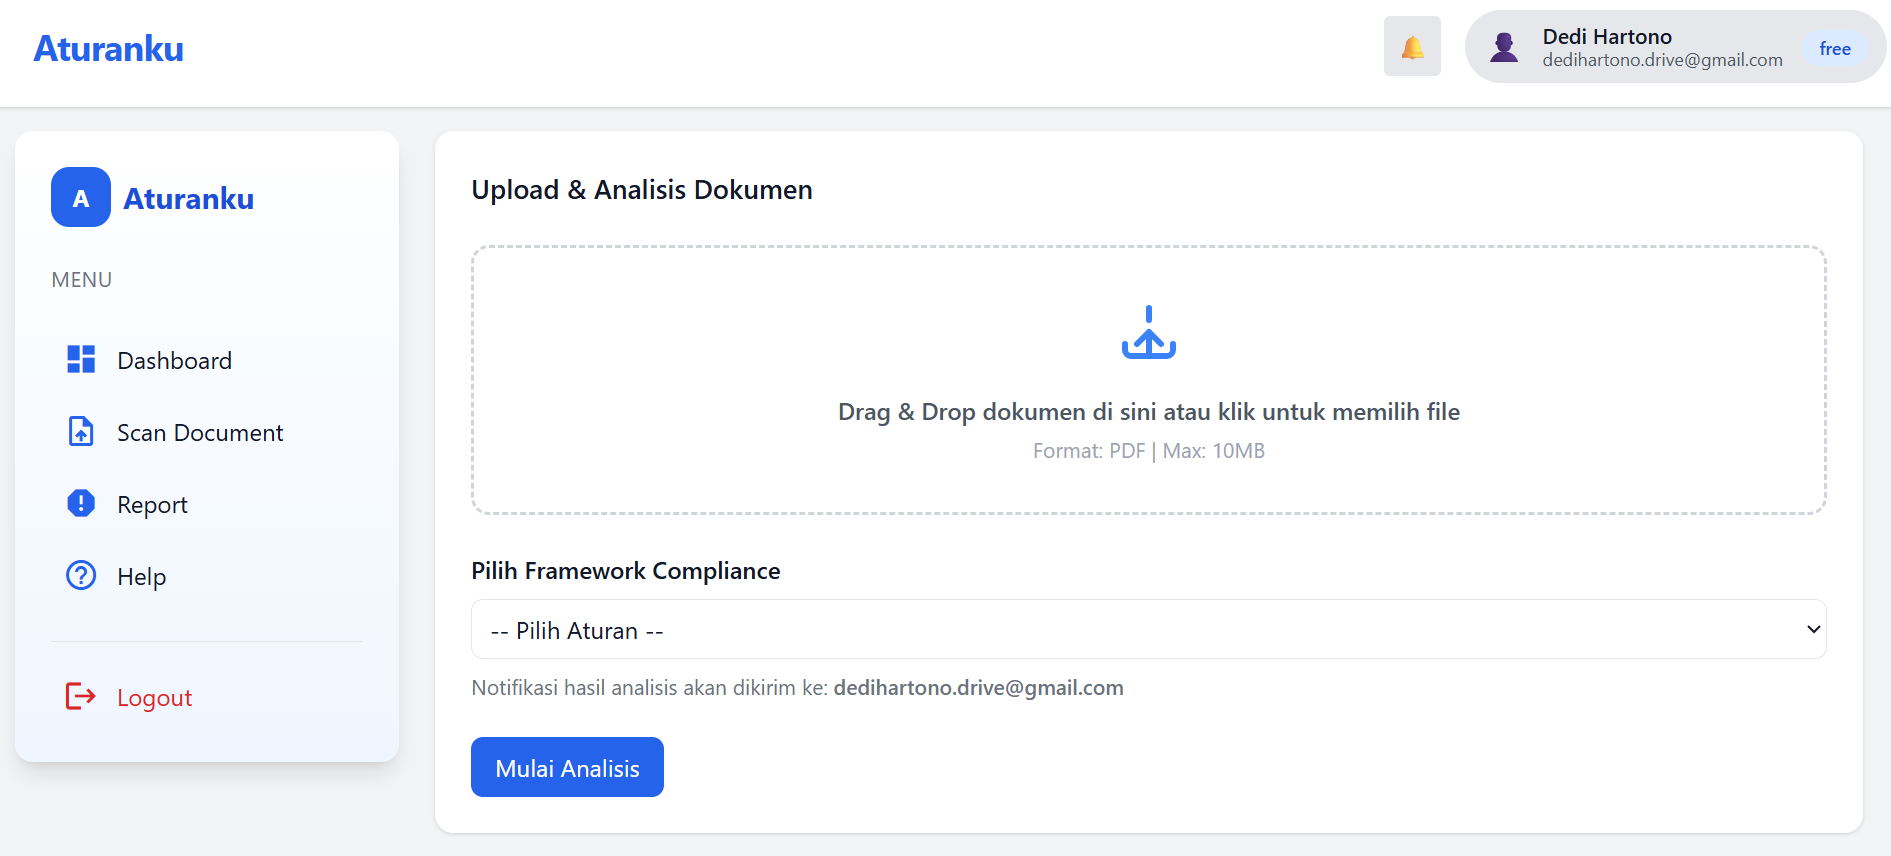Open the Help menu item
Viewport: 1891px width, 856px height.
click(x=207, y=576)
